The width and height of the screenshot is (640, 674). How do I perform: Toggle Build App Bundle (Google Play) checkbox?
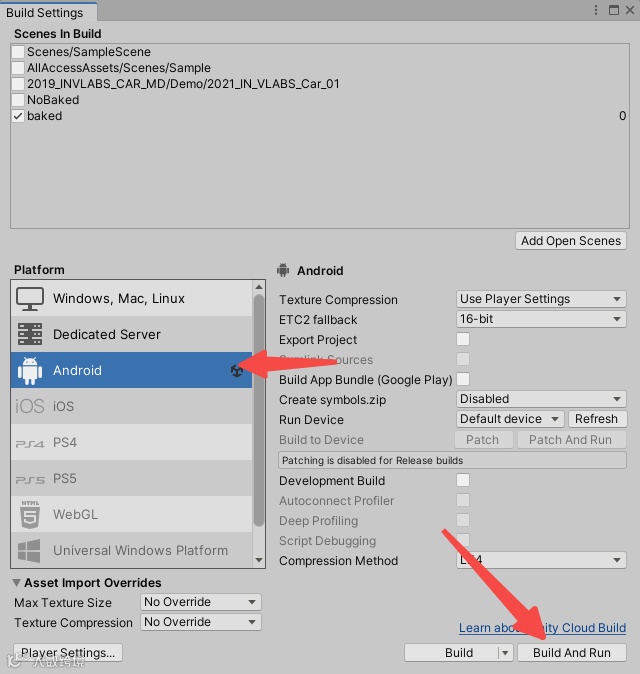pos(463,379)
